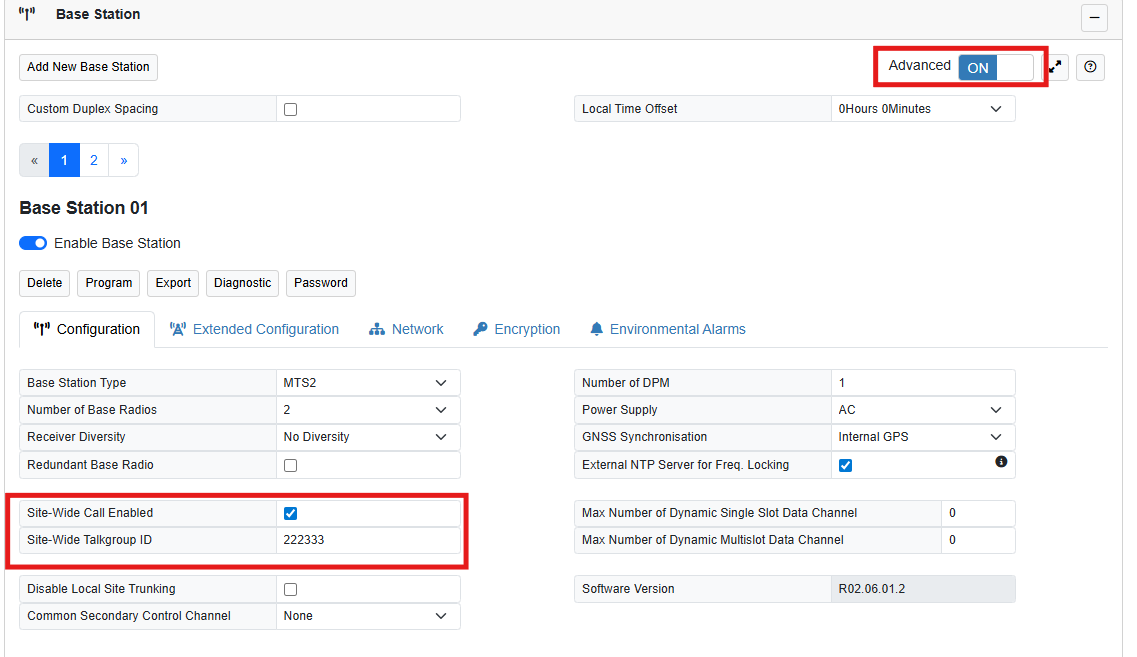Open the help question mark icon
The width and height of the screenshot is (1137, 657).
tap(1090, 67)
